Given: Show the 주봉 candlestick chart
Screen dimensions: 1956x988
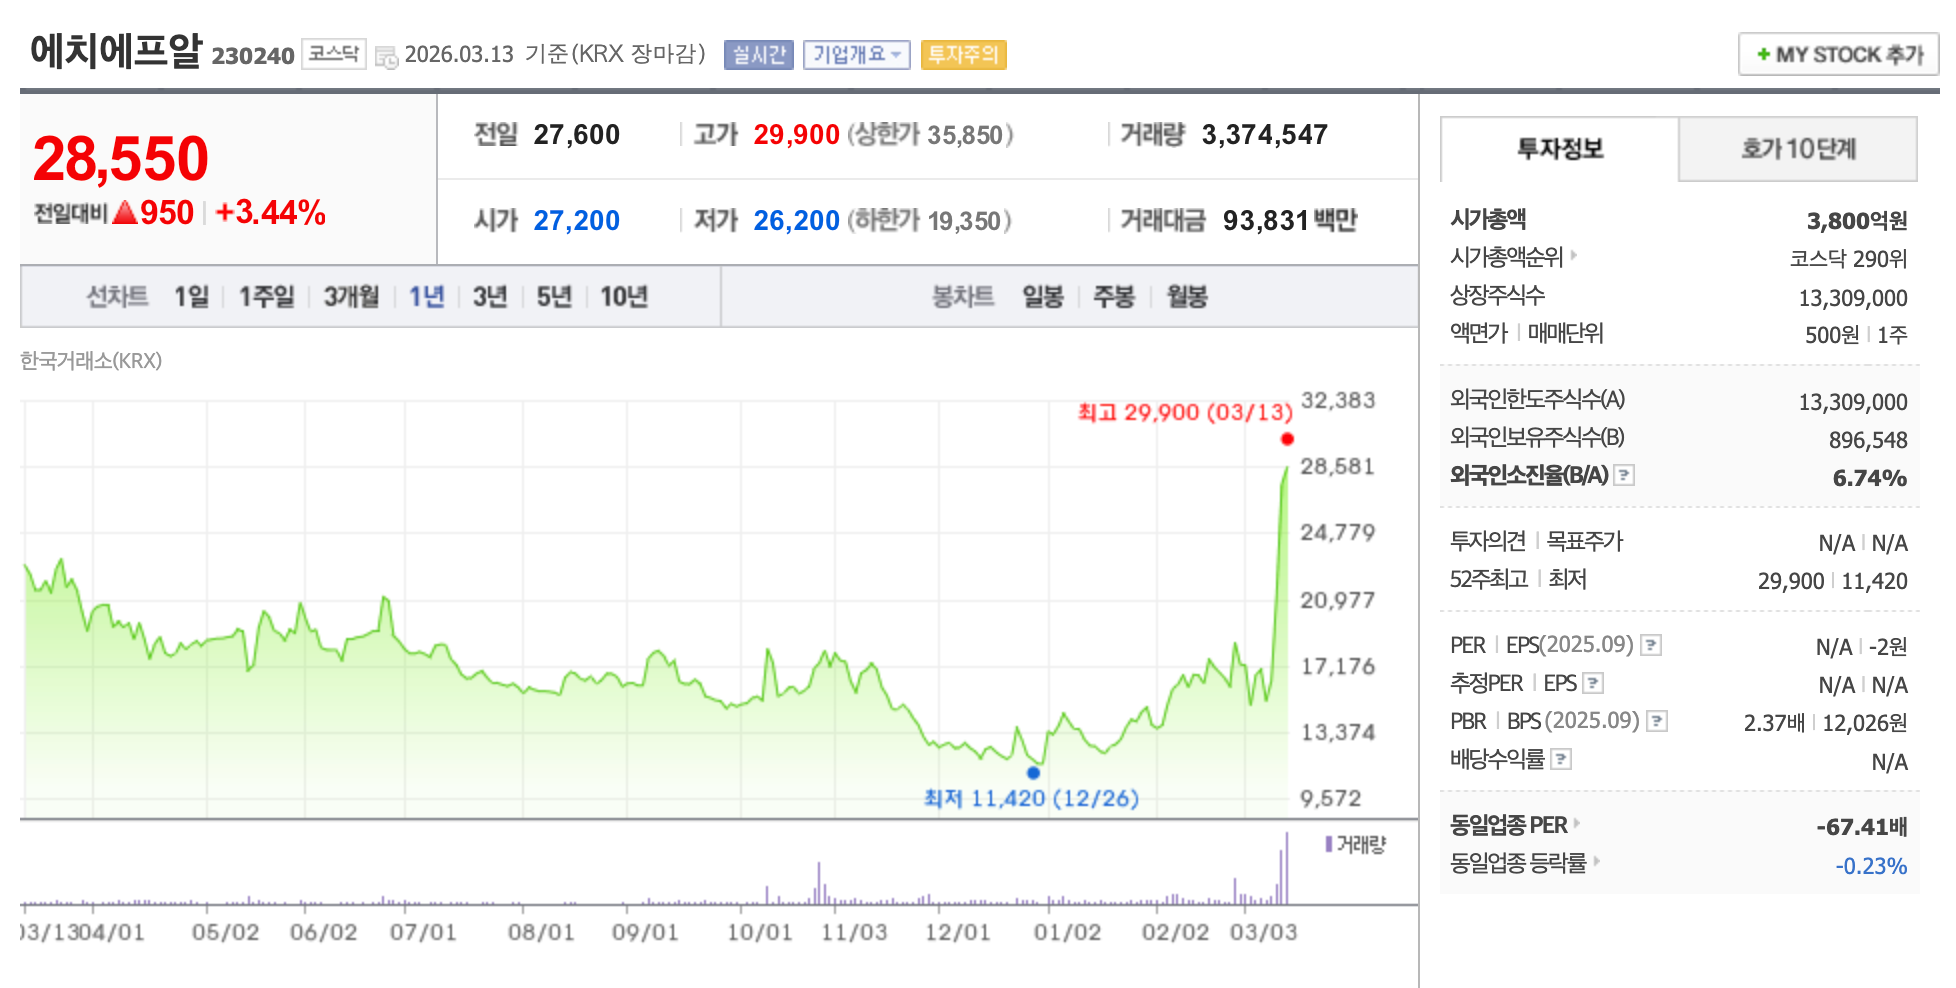Looking at the screenshot, I should point(1114,296).
